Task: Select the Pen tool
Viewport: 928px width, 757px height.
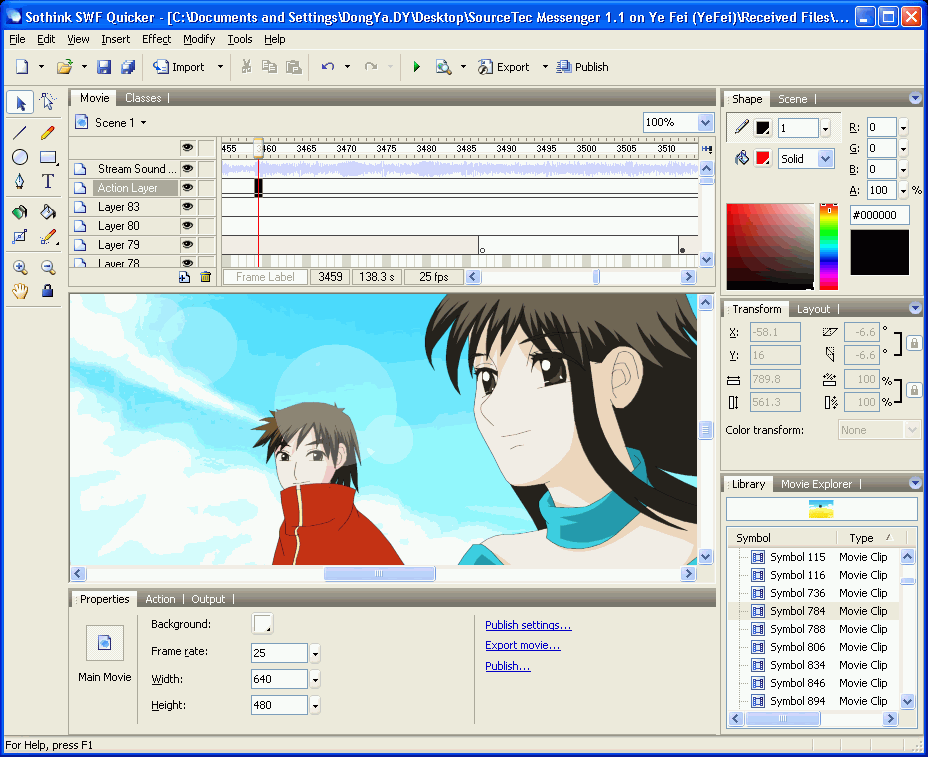Action: (x=20, y=181)
